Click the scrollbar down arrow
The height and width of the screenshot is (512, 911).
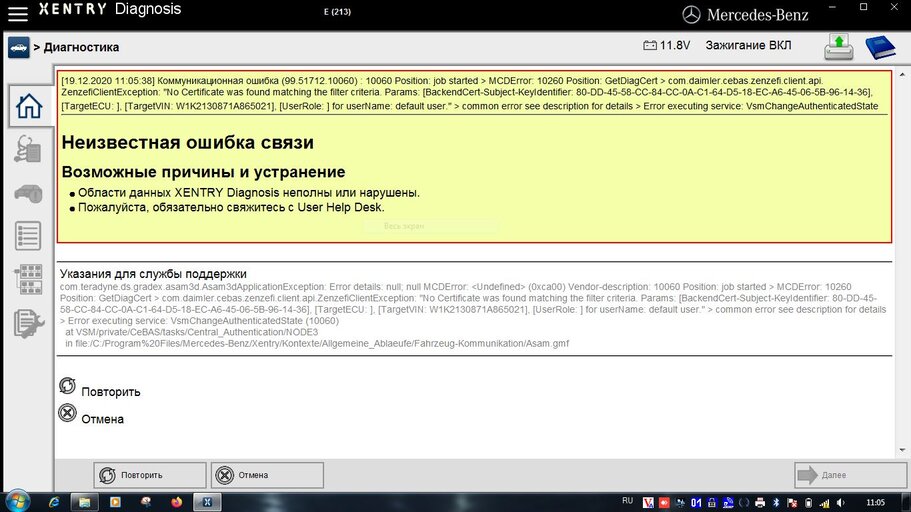pos(902,450)
